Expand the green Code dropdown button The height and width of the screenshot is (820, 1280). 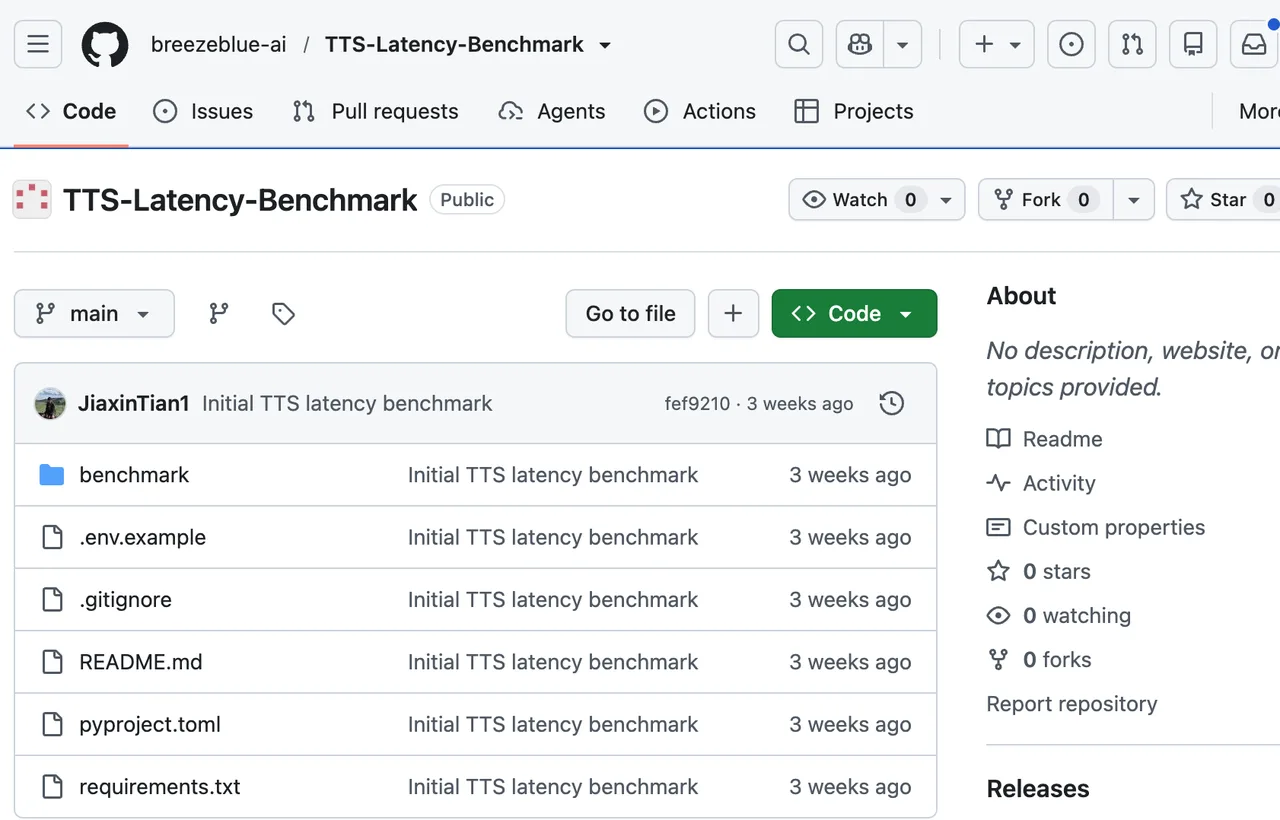tap(854, 314)
